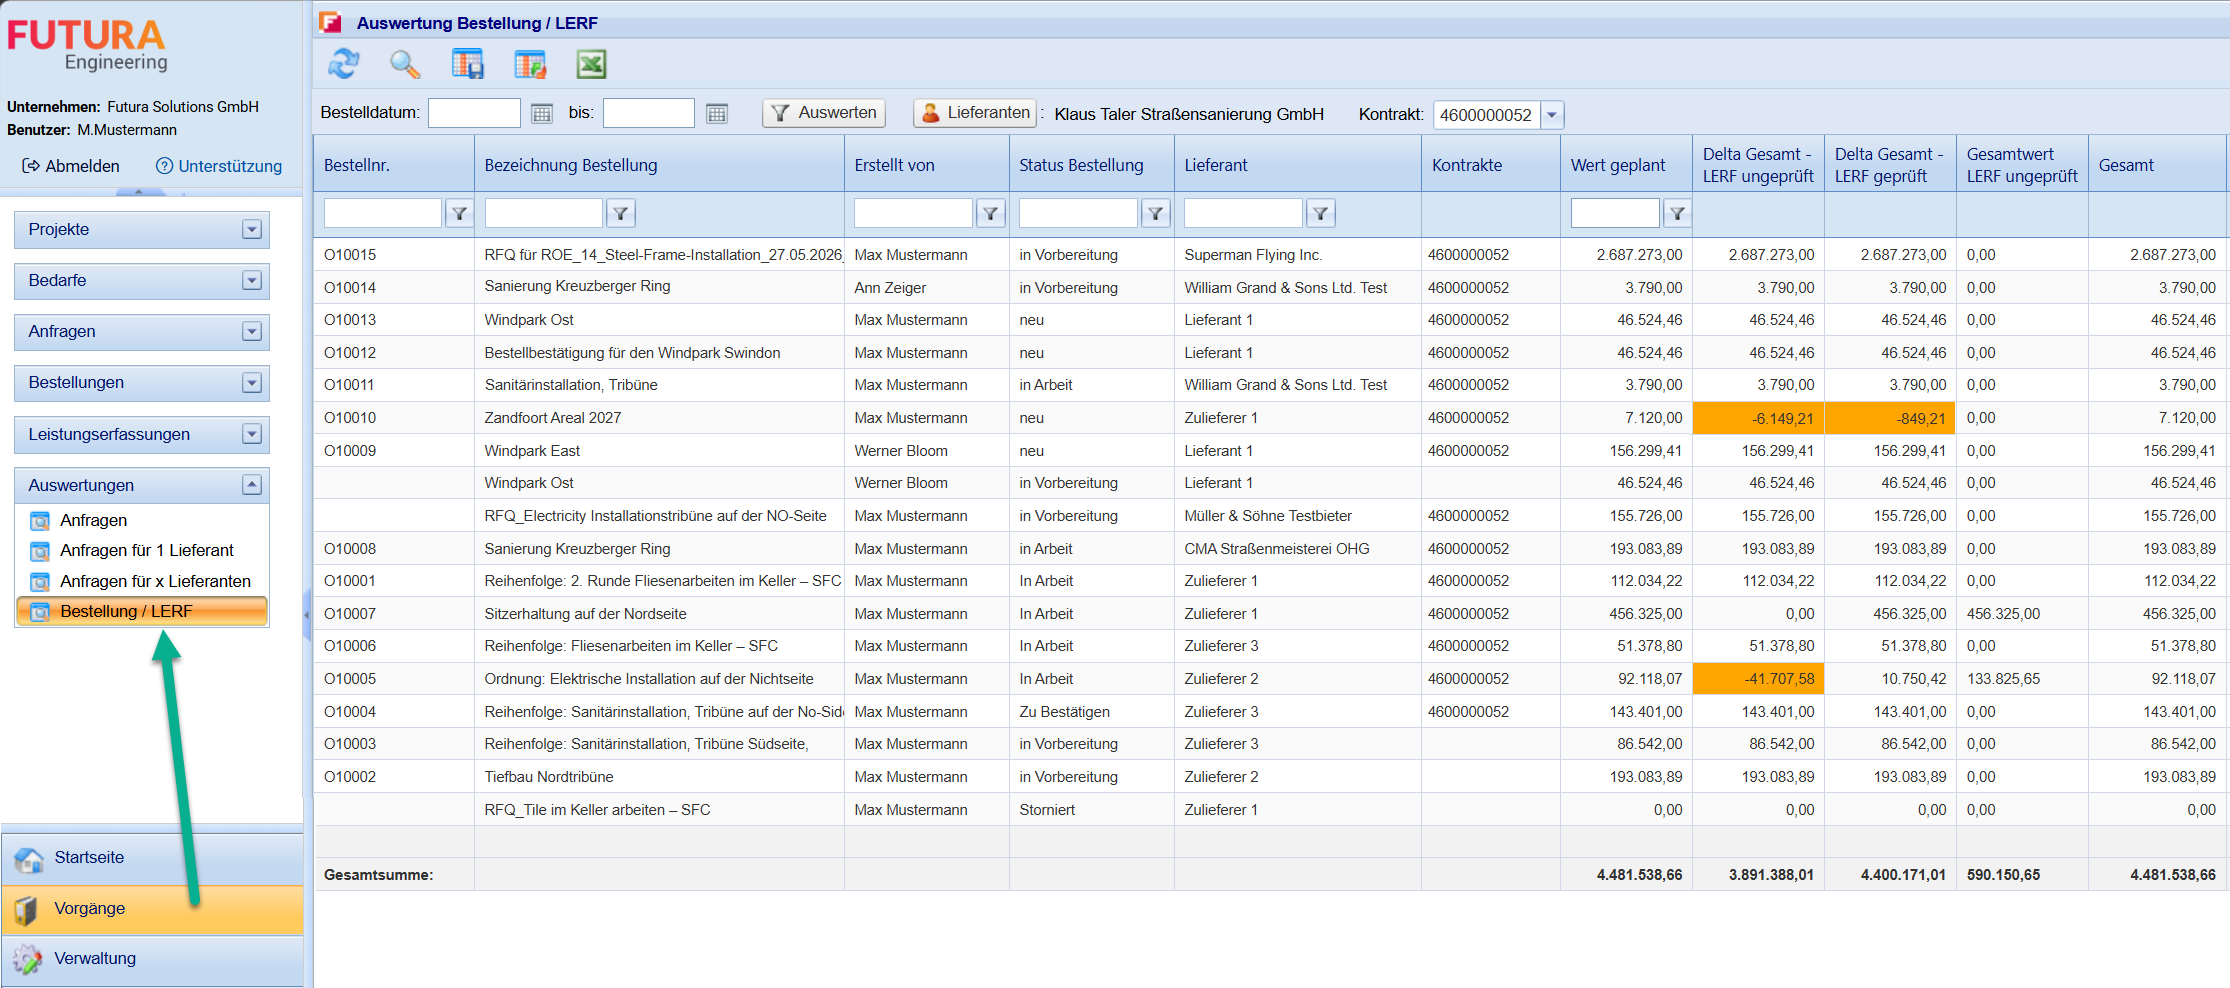Click the Lieferant column filter icon
2230x988 pixels.
click(1321, 213)
